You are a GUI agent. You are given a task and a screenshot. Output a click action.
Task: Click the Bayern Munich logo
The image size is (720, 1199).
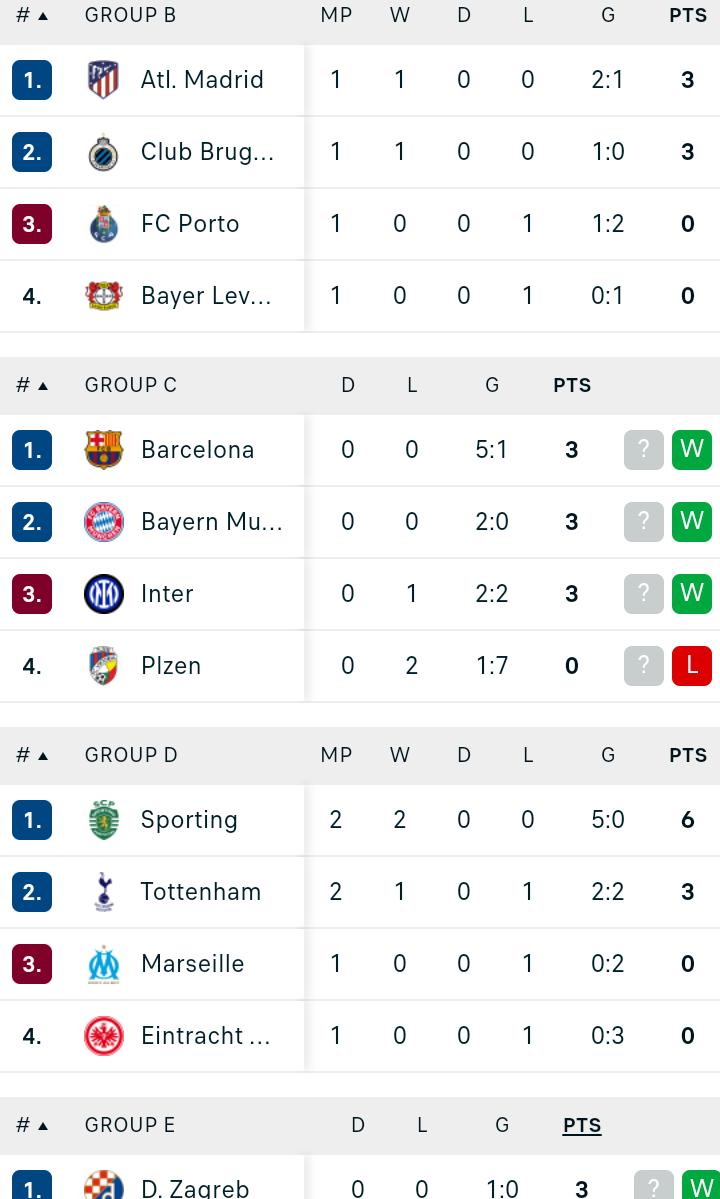(103, 522)
